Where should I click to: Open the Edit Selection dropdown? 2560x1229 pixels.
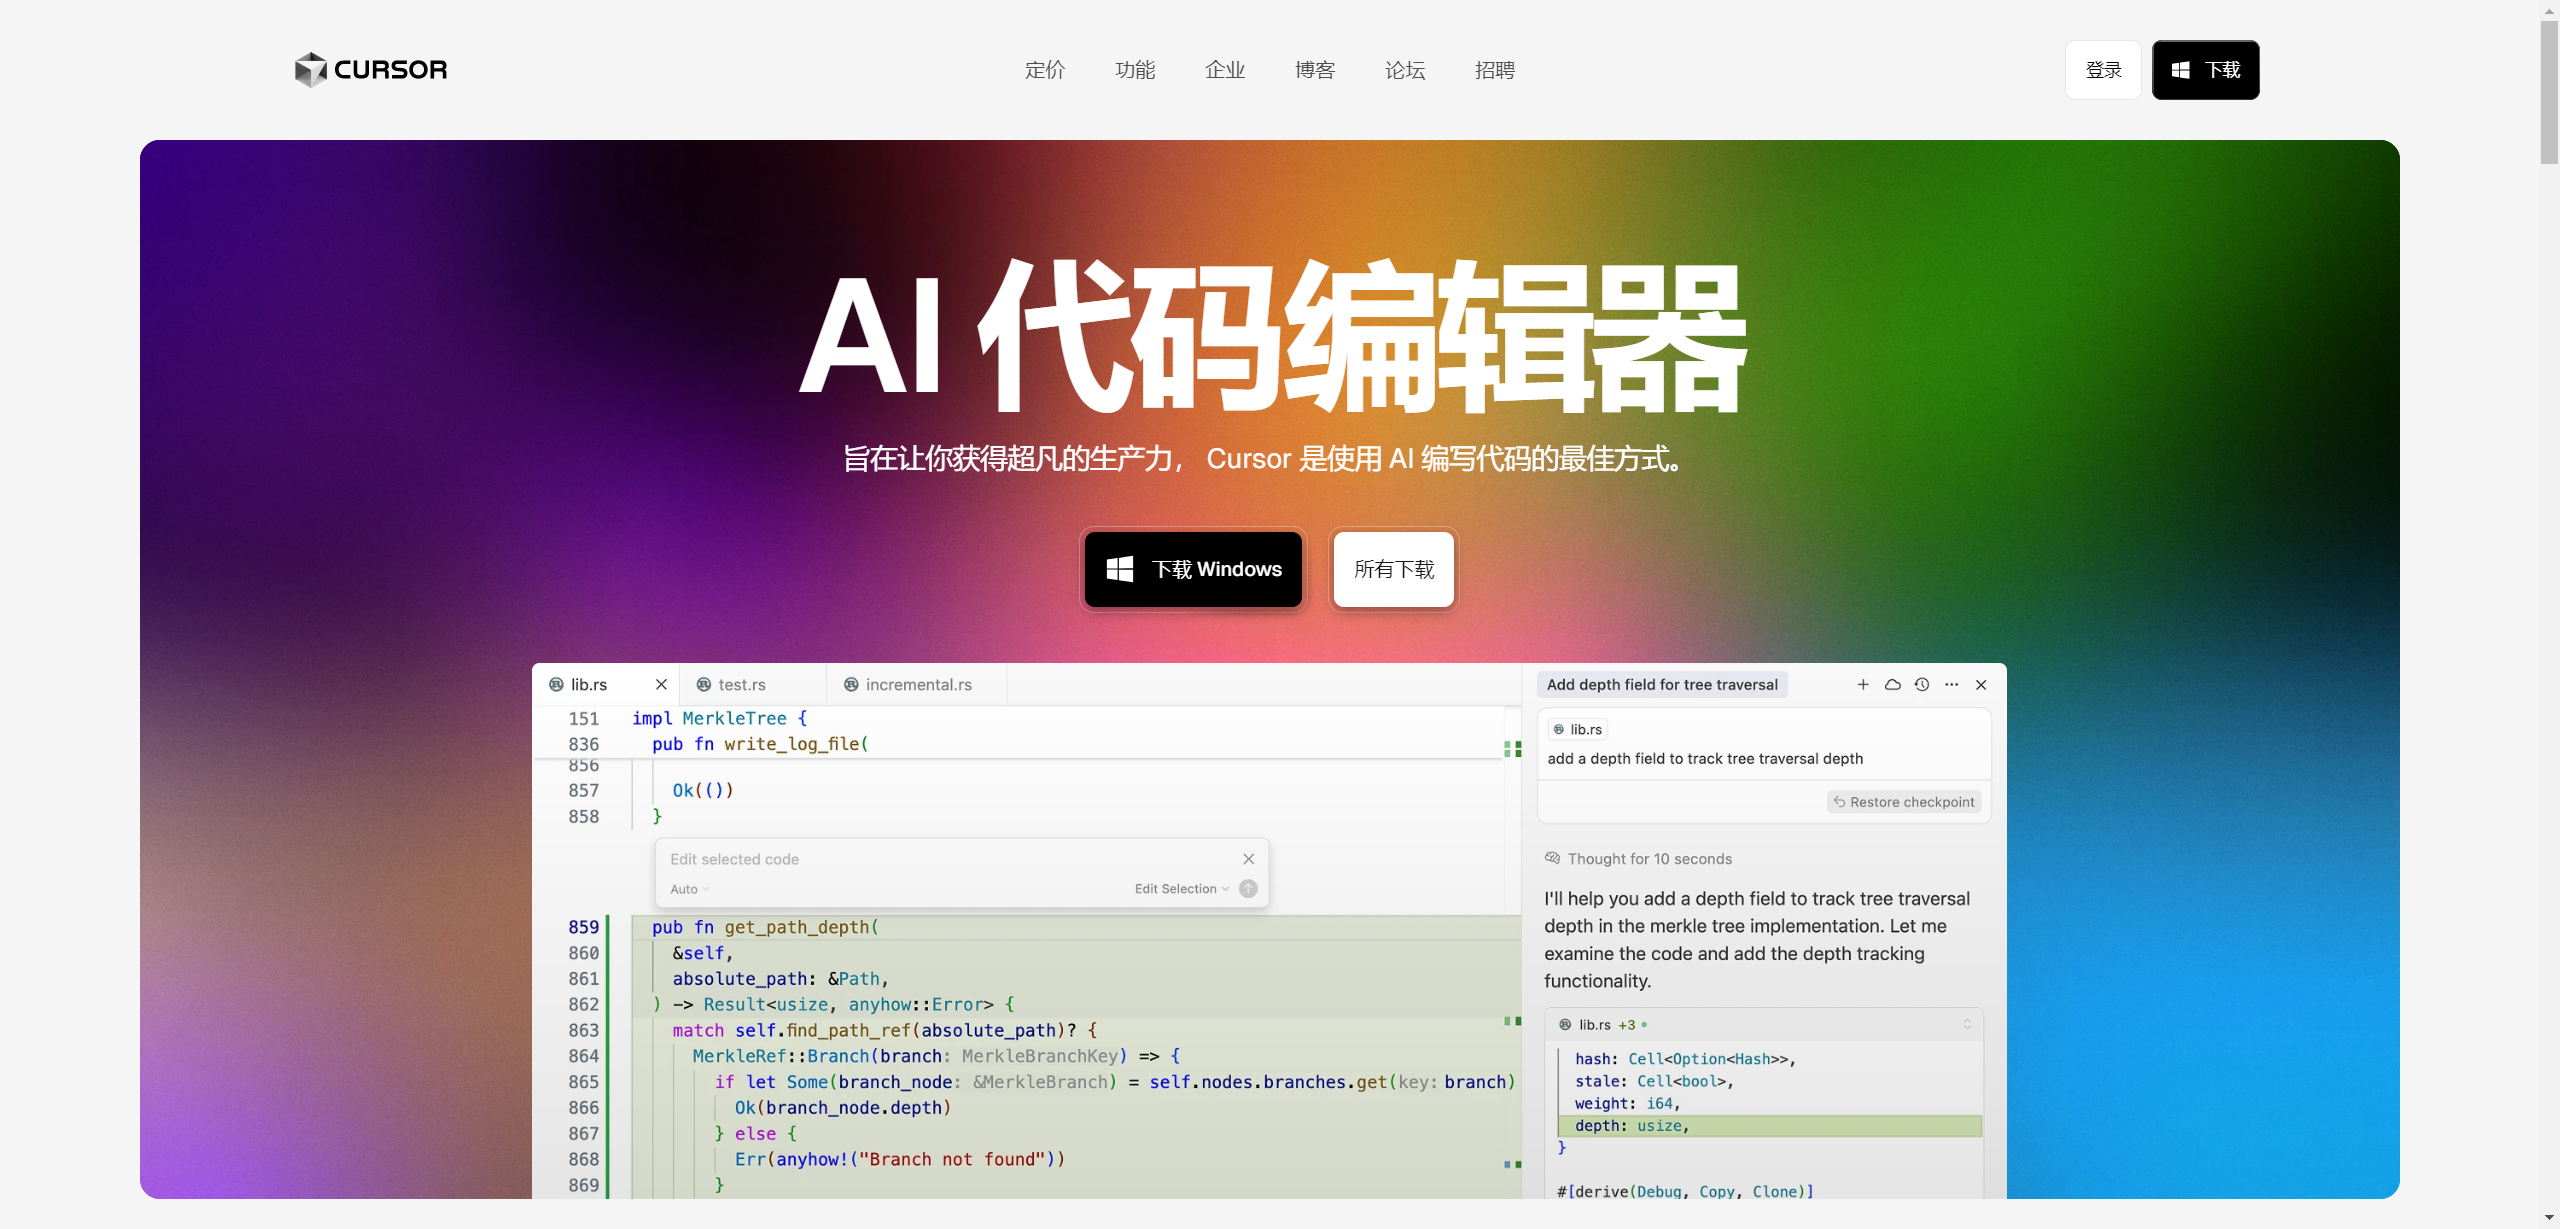[1182, 889]
